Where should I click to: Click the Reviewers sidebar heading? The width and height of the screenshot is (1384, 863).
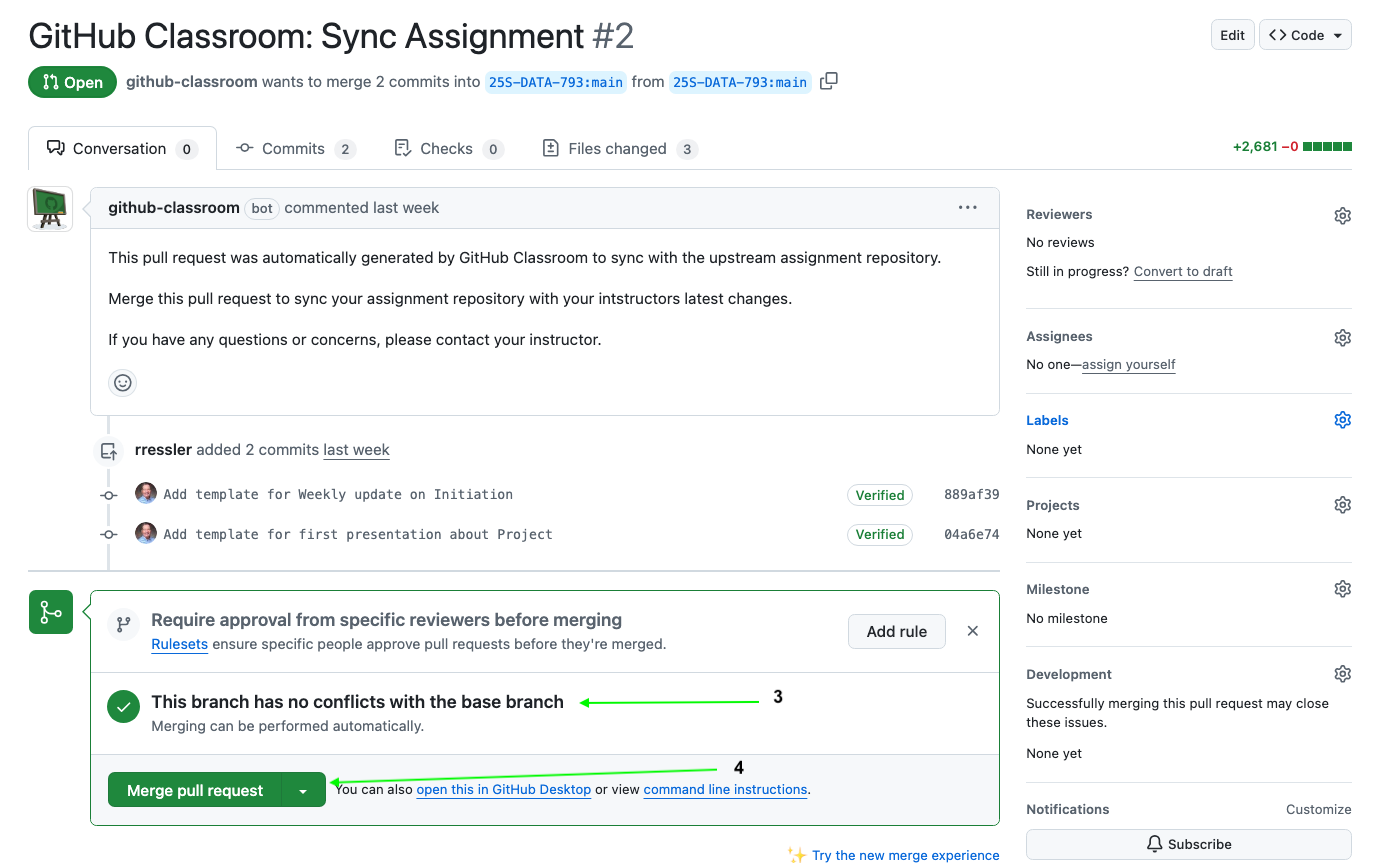click(x=1059, y=214)
